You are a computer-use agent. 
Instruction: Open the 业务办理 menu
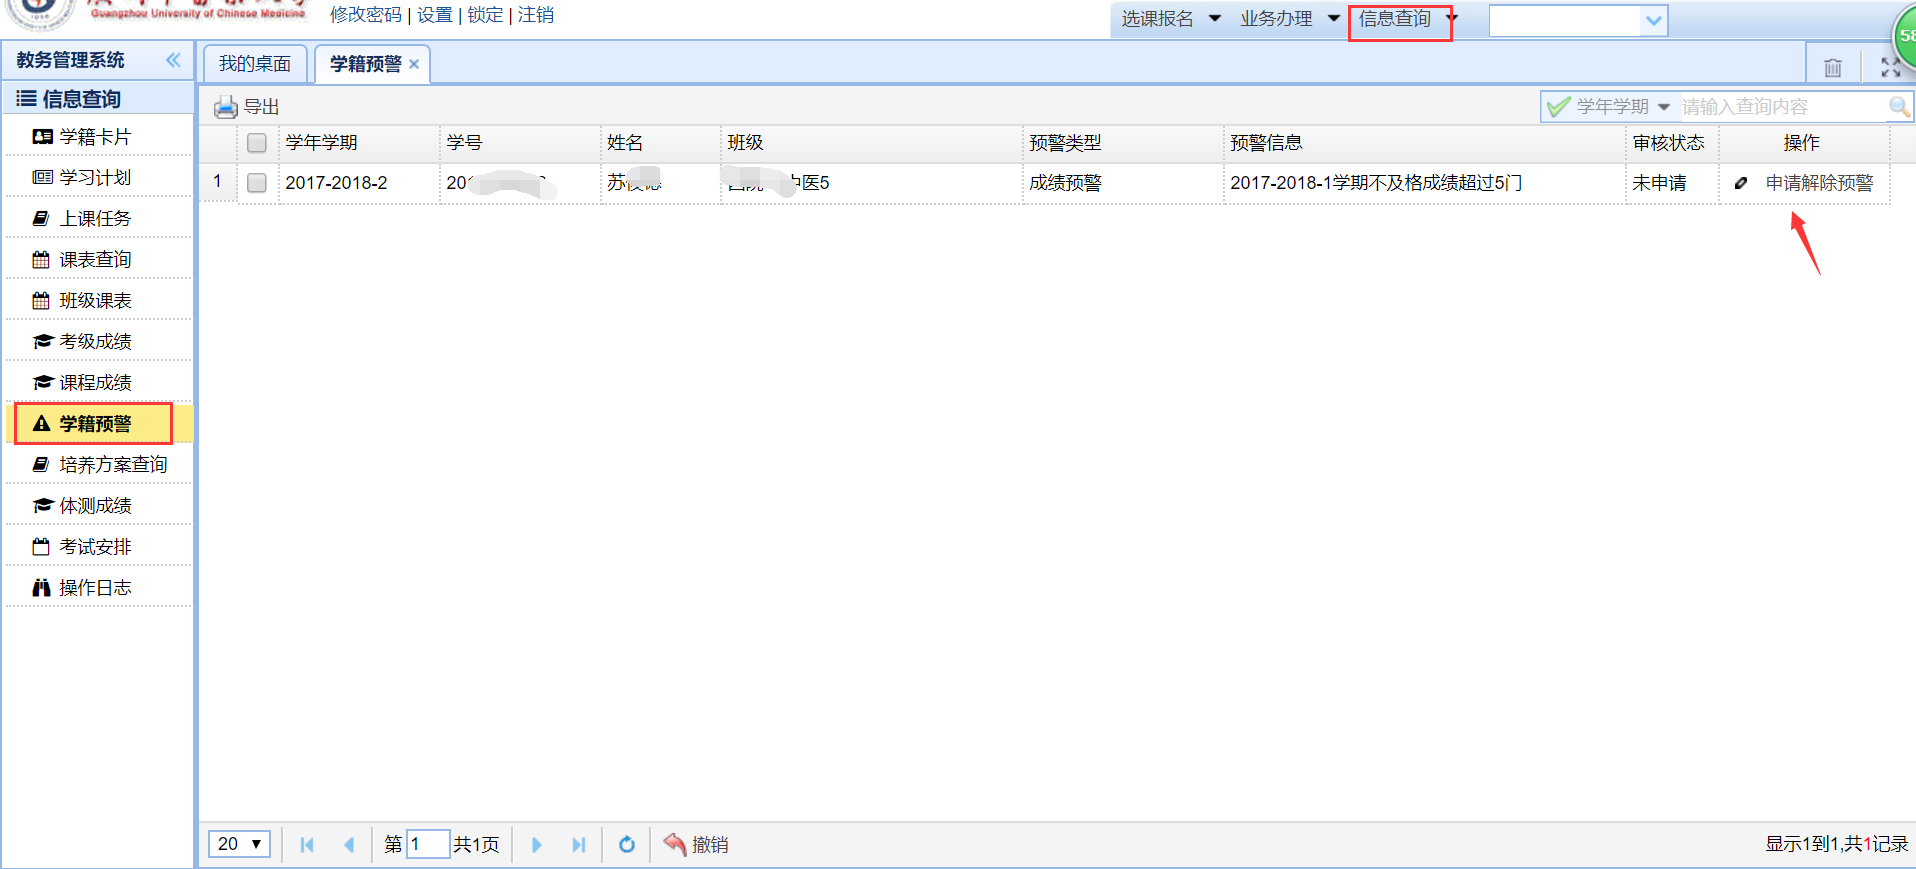(x=1289, y=19)
